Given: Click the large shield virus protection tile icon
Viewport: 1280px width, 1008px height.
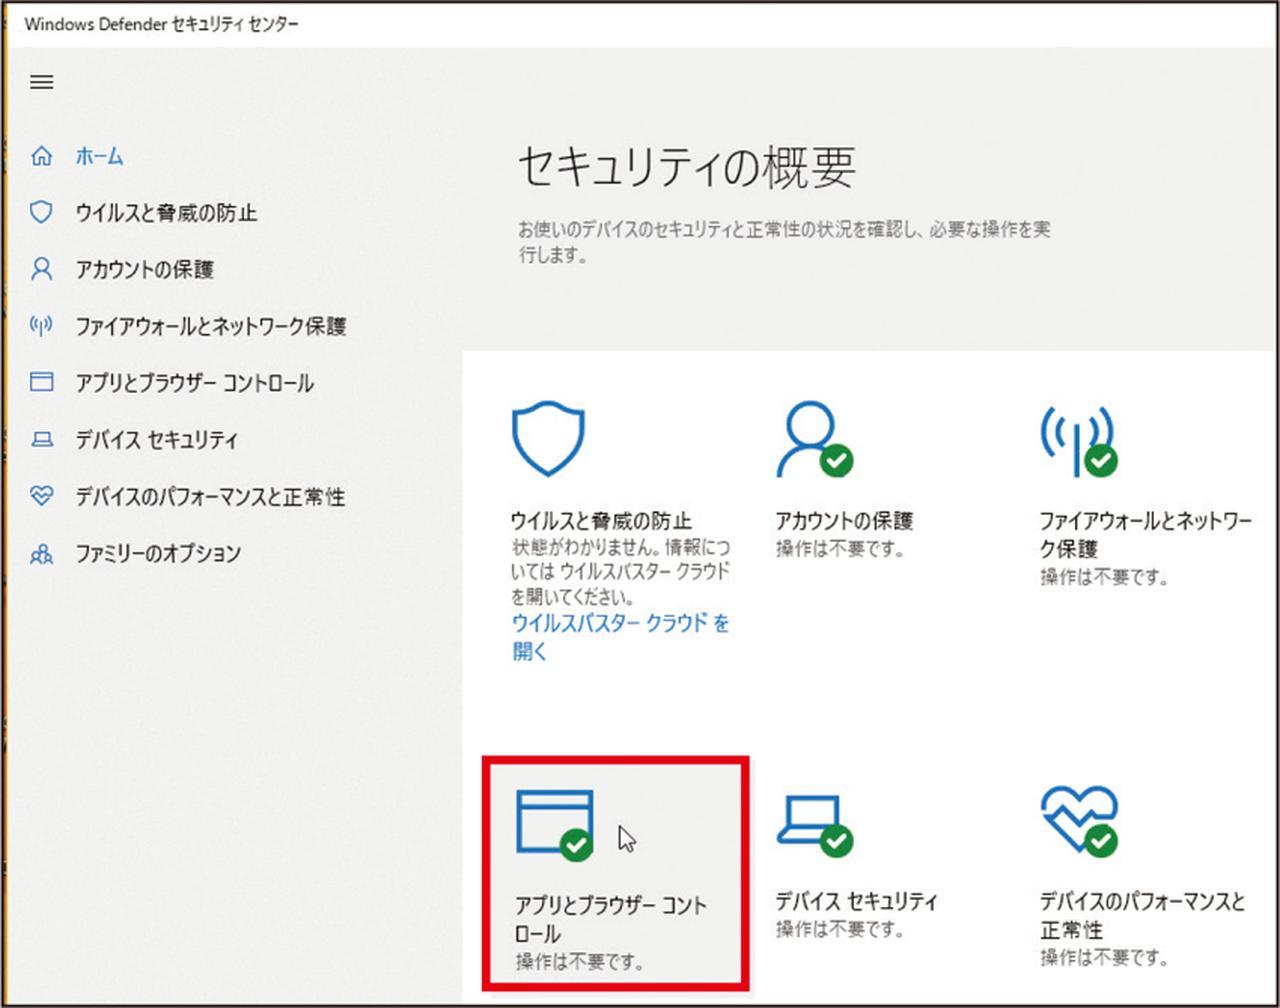Looking at the screenshot, I should pyautogui.click(x=548, y=438).
